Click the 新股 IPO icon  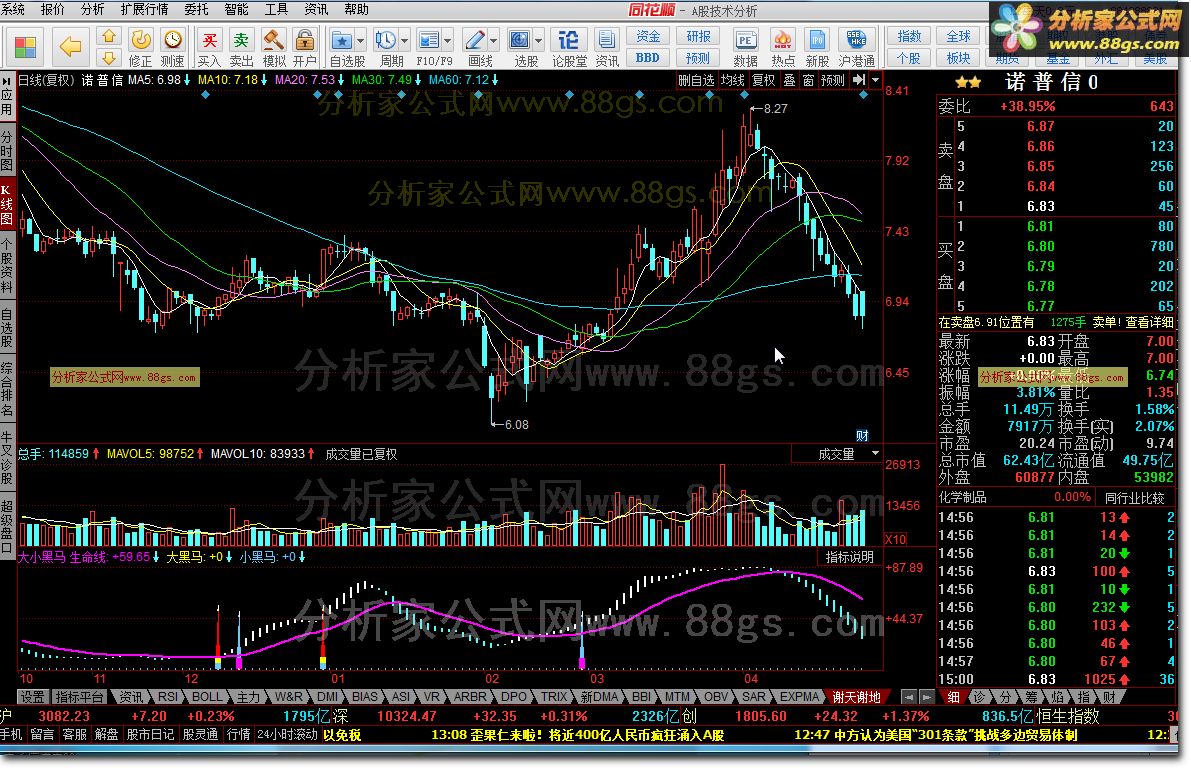pyautogui.click(x=817, y=47)
